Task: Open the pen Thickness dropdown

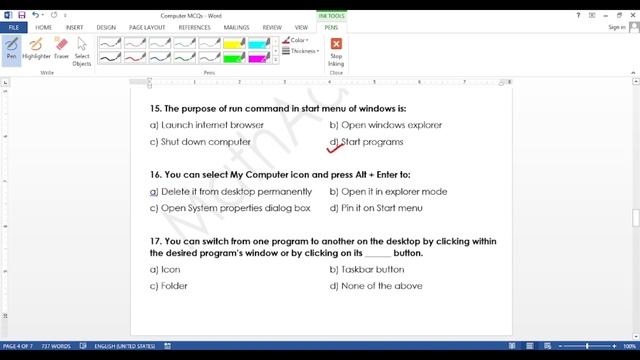Action: (300, 51)
